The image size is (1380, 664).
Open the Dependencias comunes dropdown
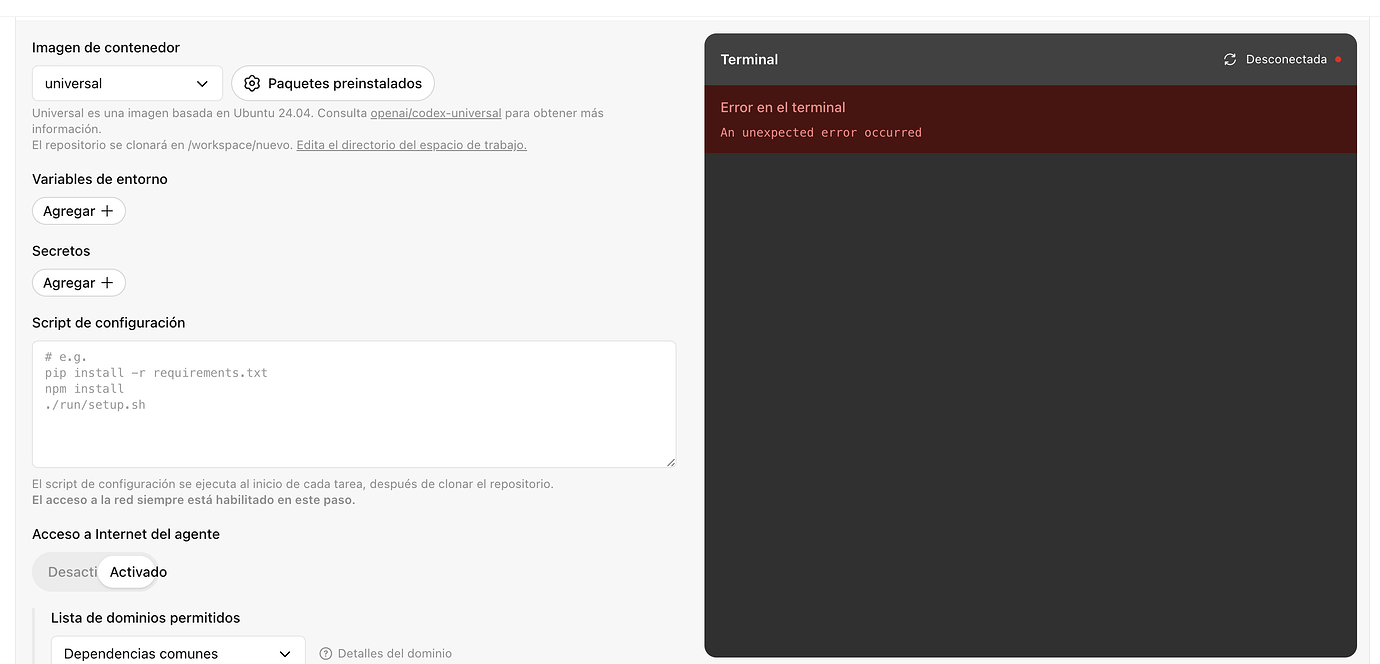pos(177,652)
